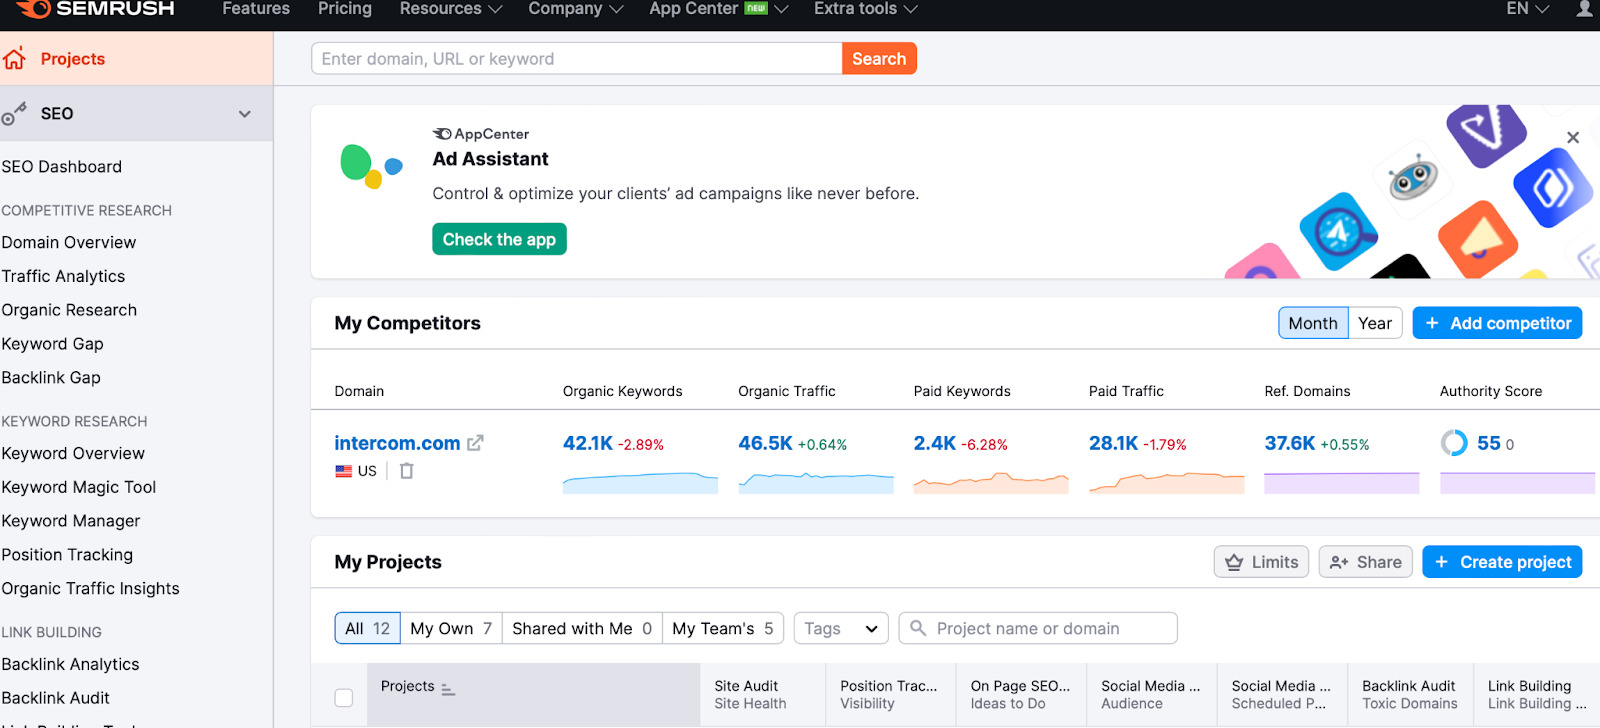The width and height of the screenshot is (1600, 728).
Task: Click the Paid Traffic trend chart
Action: pyautogui.click(x=1167, y=482)
